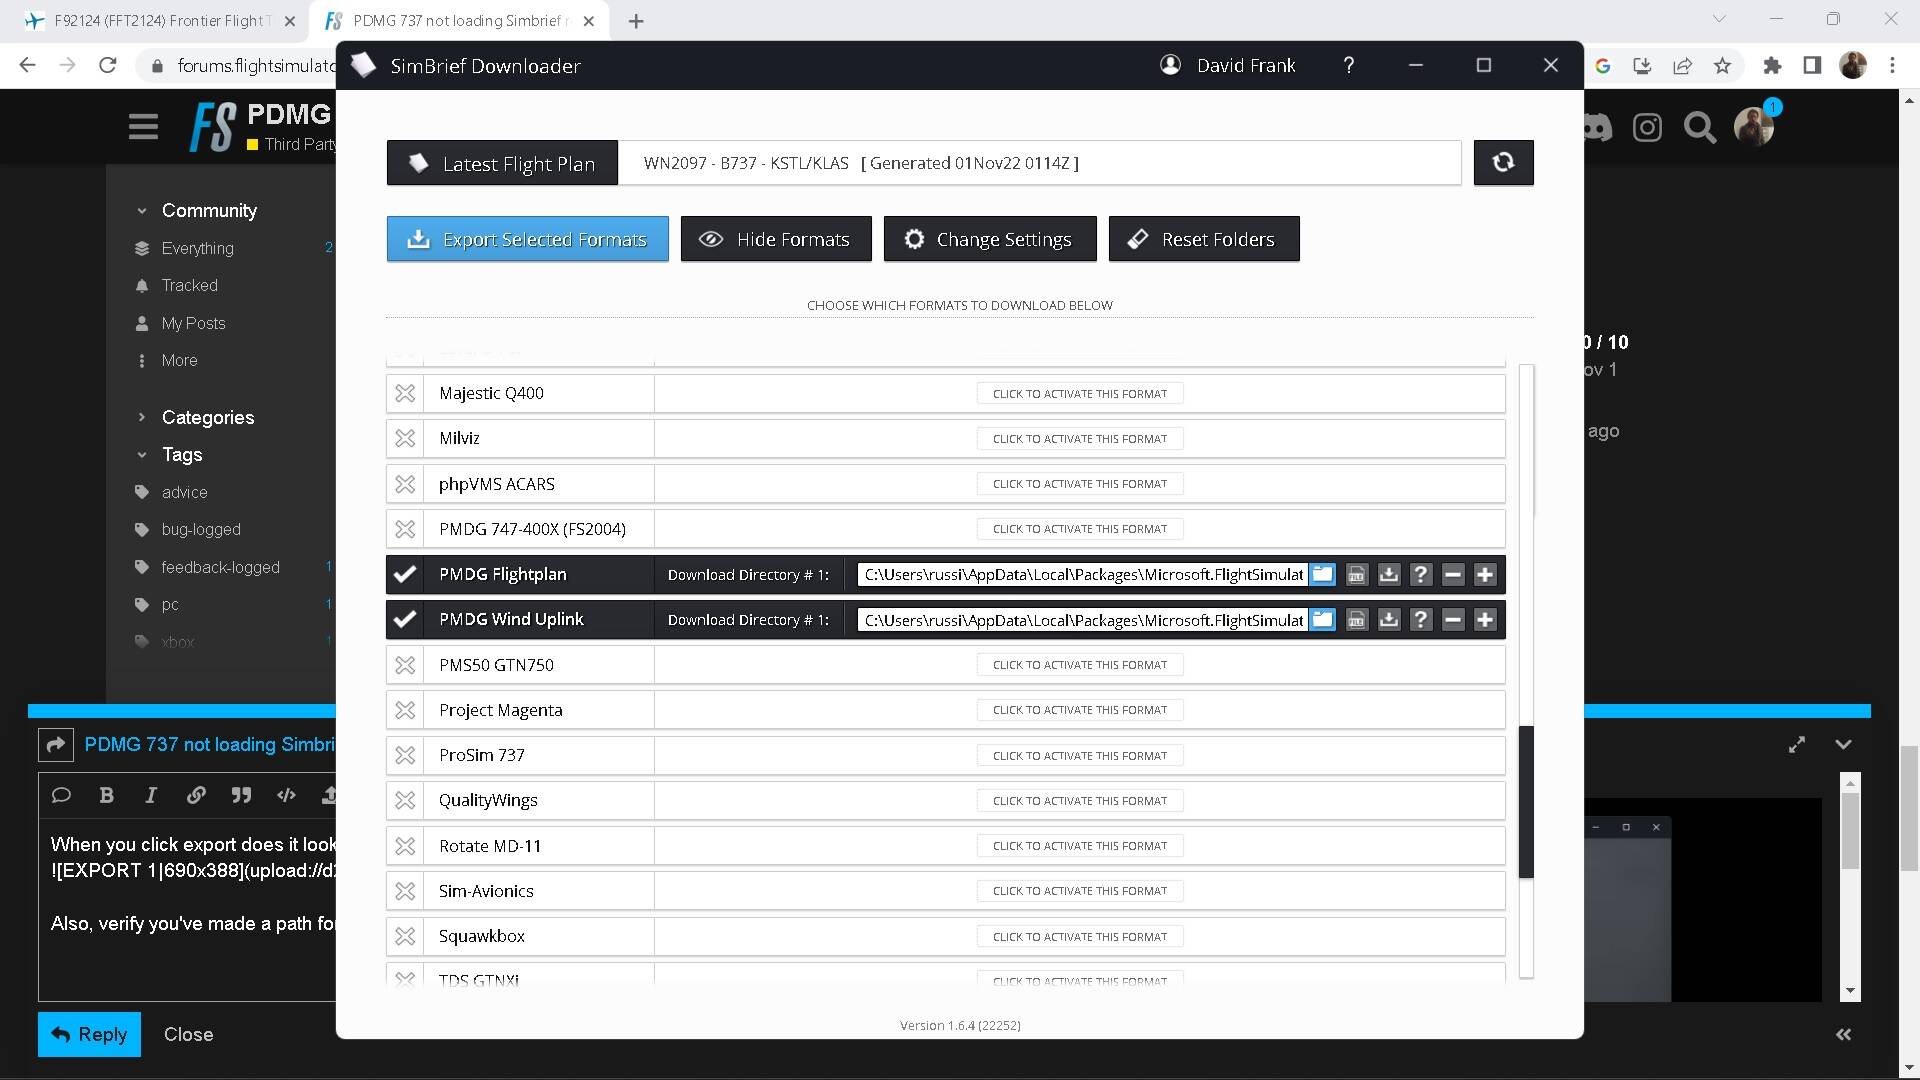This screenshot has width=1920, height=1080.
Task: Select the advice tag
Action: click(x=184, y=492)
